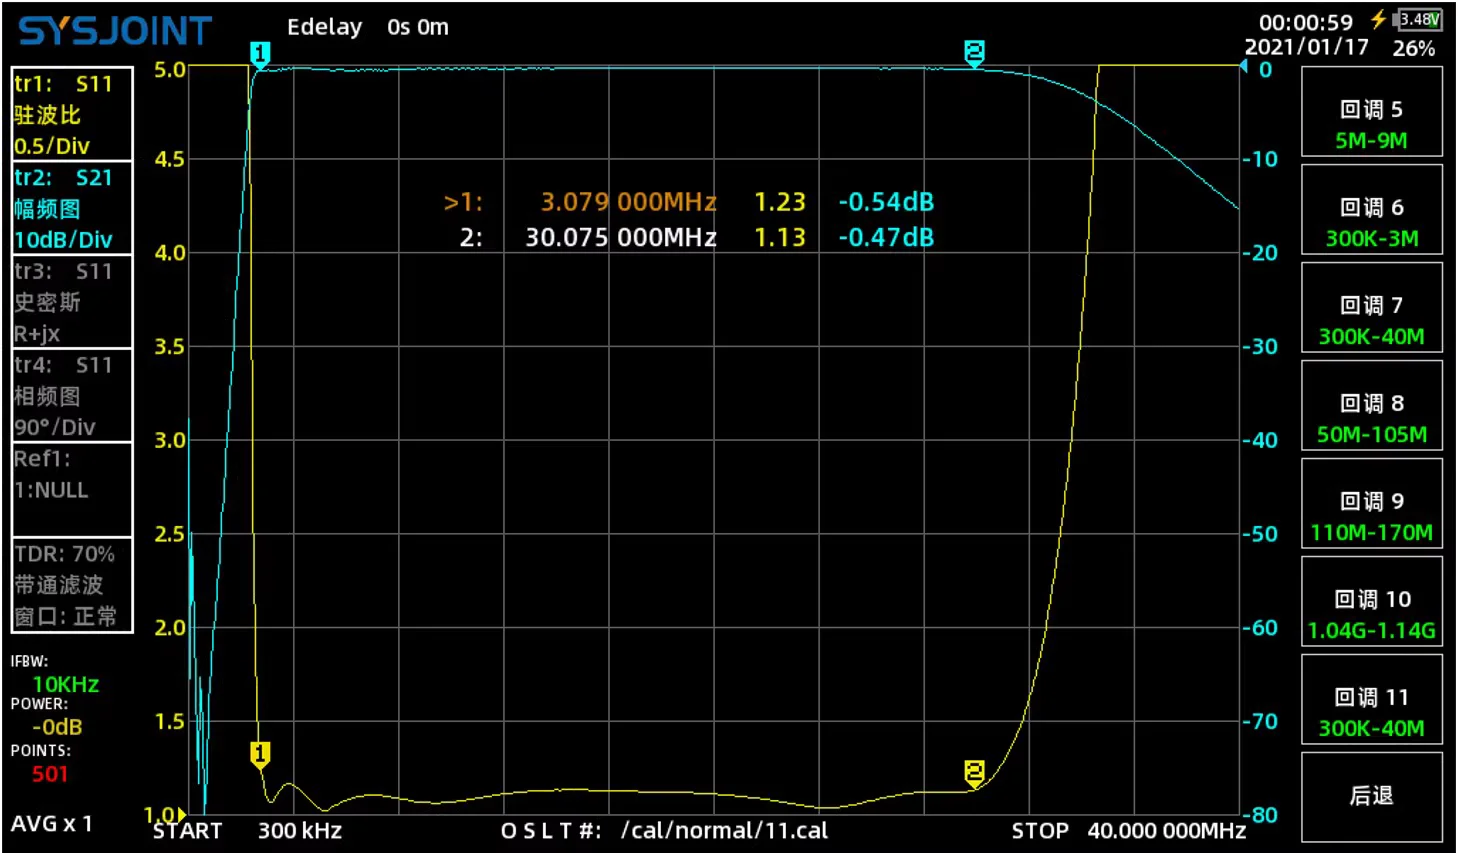Viewport: 1458px width, 853px height.
Task: Click yellow marker 2 on SWR trace
Action: [974, 771]
